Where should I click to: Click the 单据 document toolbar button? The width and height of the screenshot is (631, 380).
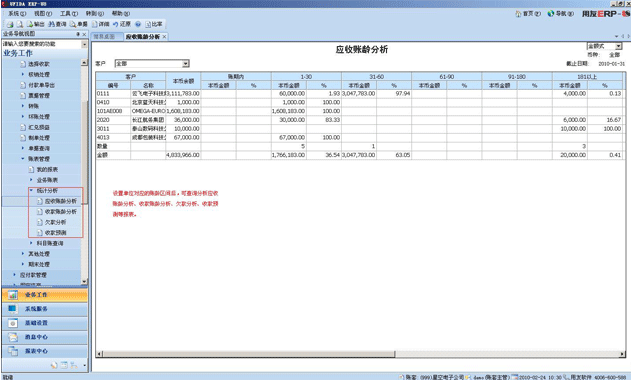[78, 25]
